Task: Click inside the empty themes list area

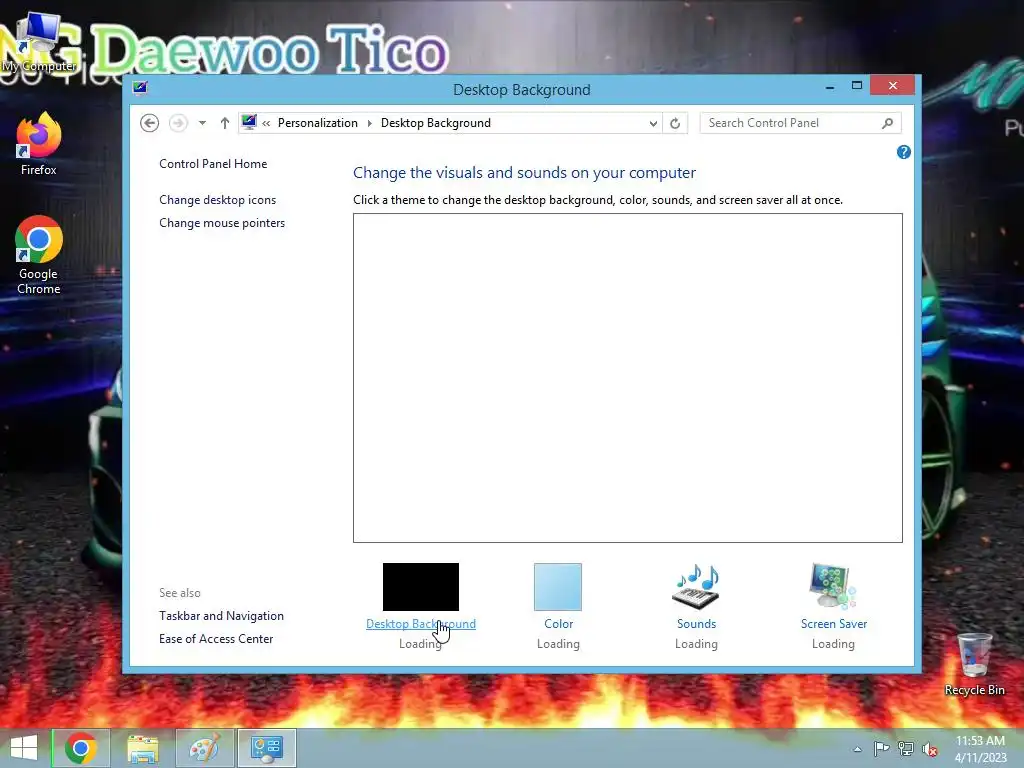Action: tap(628, 377)
